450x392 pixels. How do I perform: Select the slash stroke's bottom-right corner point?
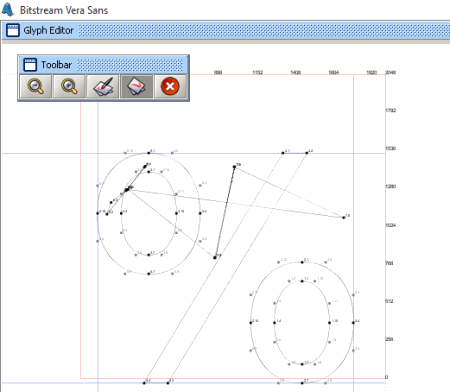[168, 383]
